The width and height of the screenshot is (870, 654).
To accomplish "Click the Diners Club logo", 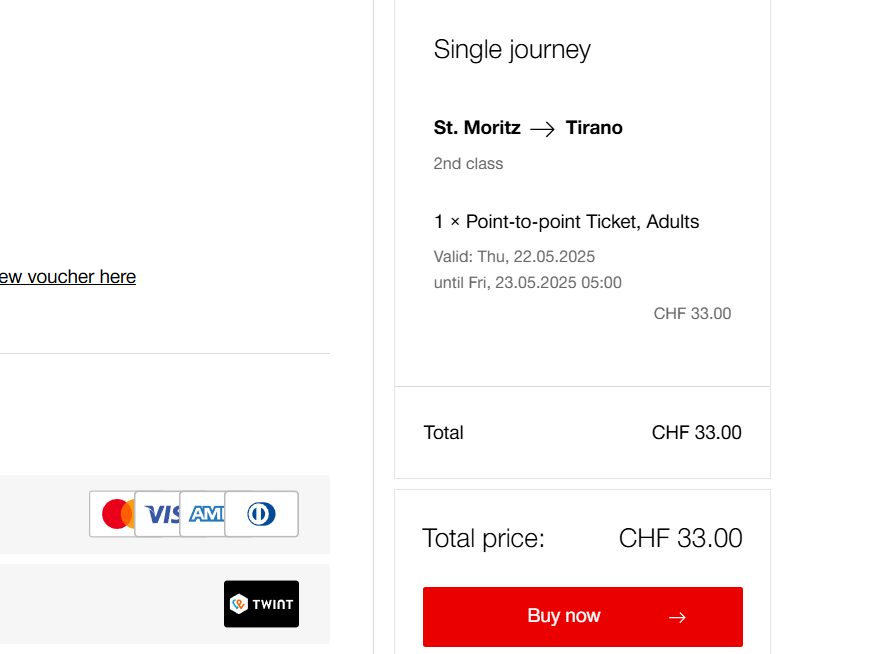I will pos(261,514).
